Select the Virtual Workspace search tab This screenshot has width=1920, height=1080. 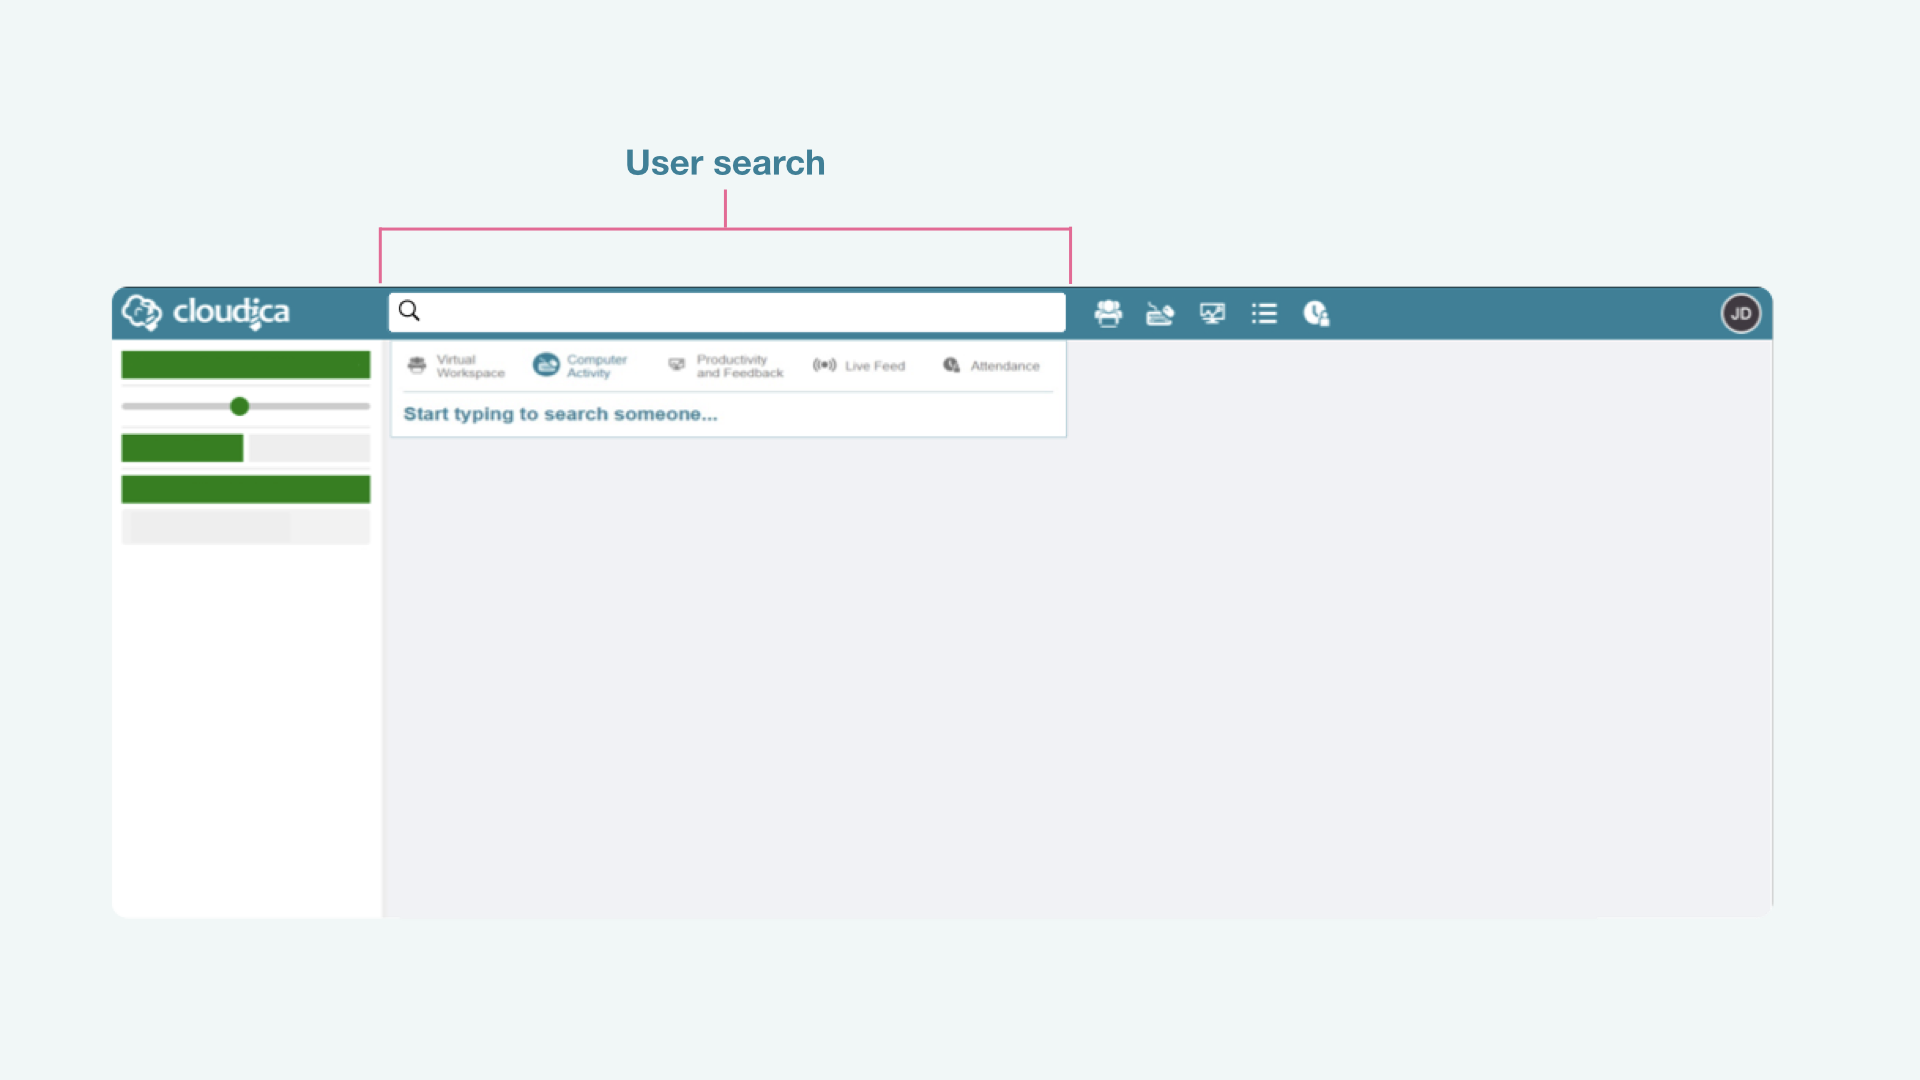pyautogui.click(x=456, y=366)
